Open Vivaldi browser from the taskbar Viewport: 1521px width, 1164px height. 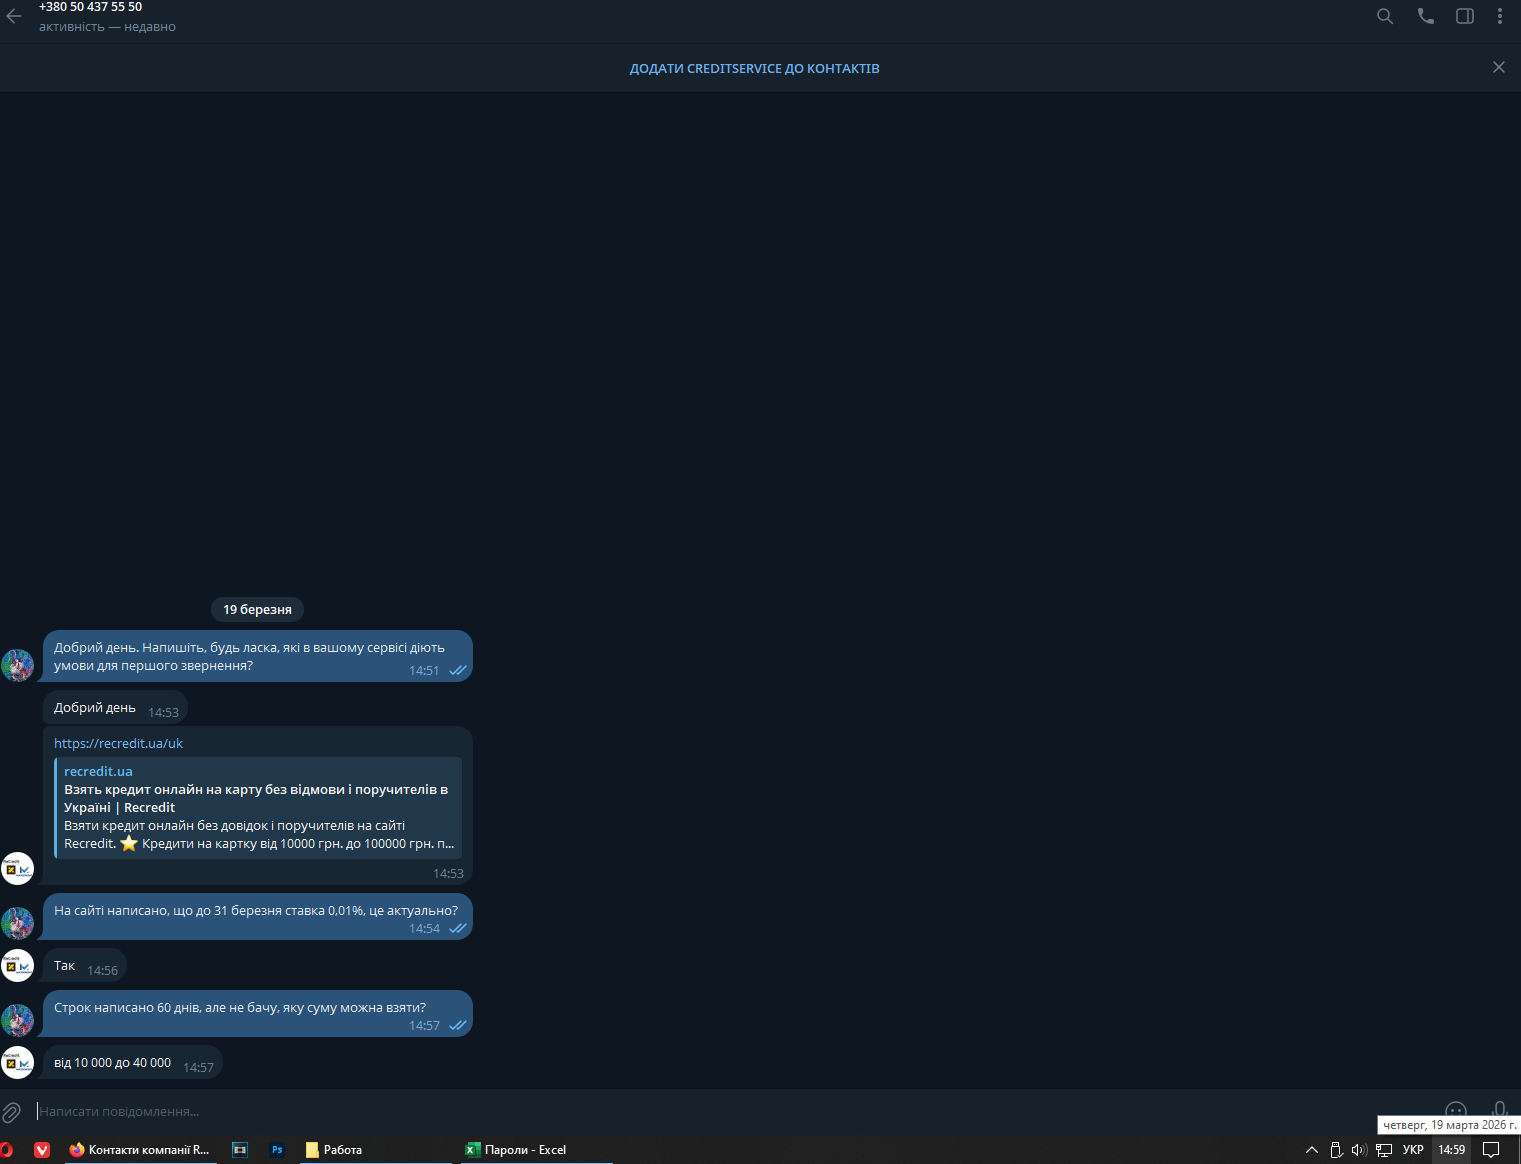pos(42,1150)
